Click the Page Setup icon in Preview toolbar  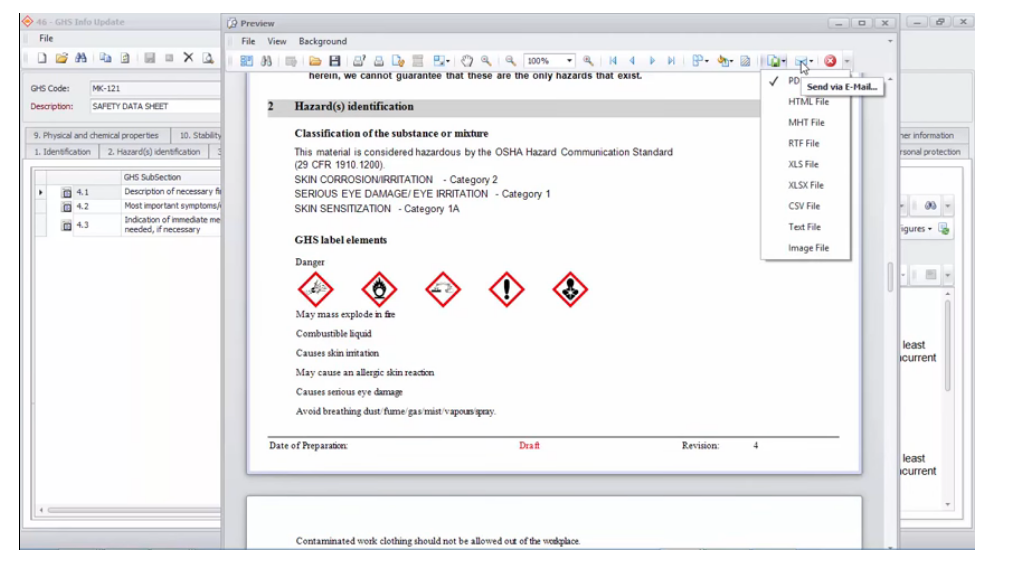pos(398,61)
